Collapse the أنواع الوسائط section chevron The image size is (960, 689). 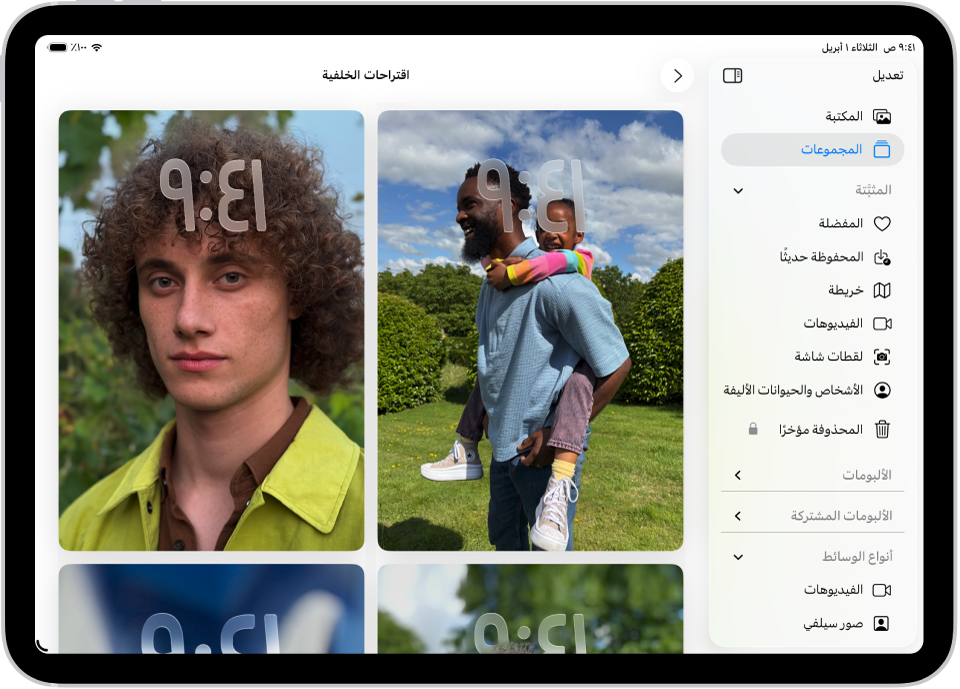738,557
